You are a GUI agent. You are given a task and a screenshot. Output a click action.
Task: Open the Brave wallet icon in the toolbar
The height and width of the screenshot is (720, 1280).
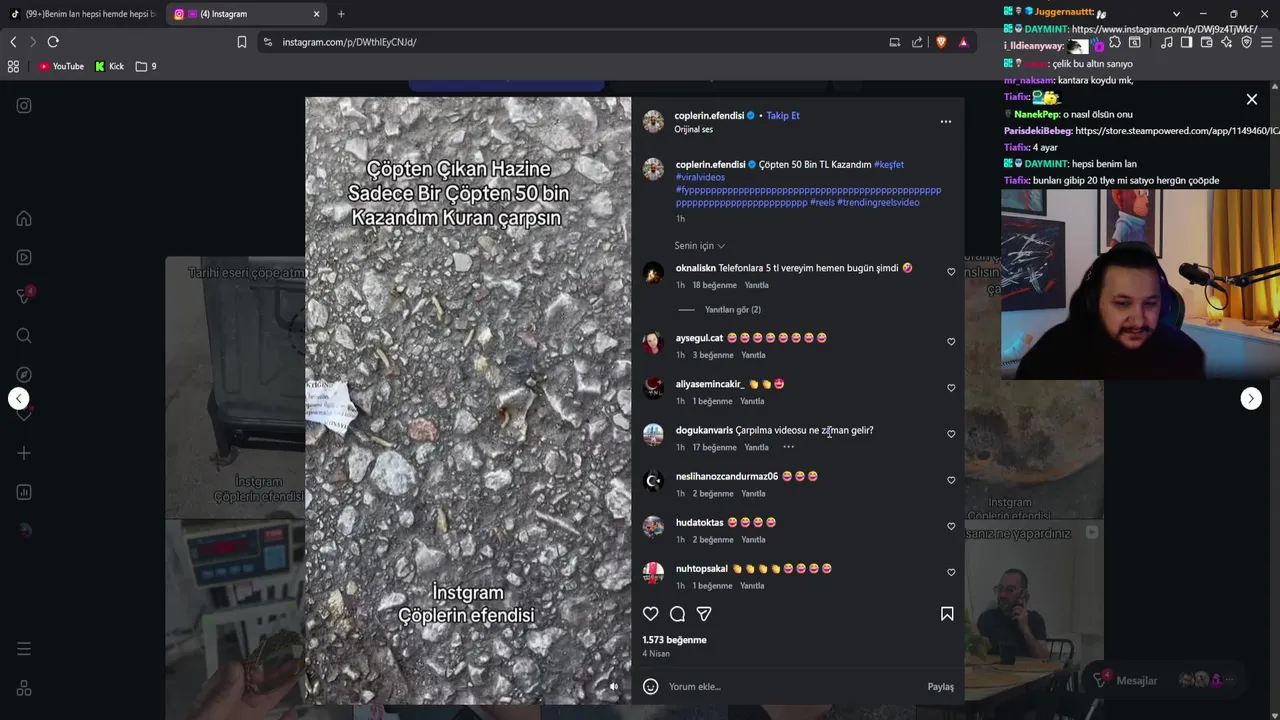pos(1206,43)
